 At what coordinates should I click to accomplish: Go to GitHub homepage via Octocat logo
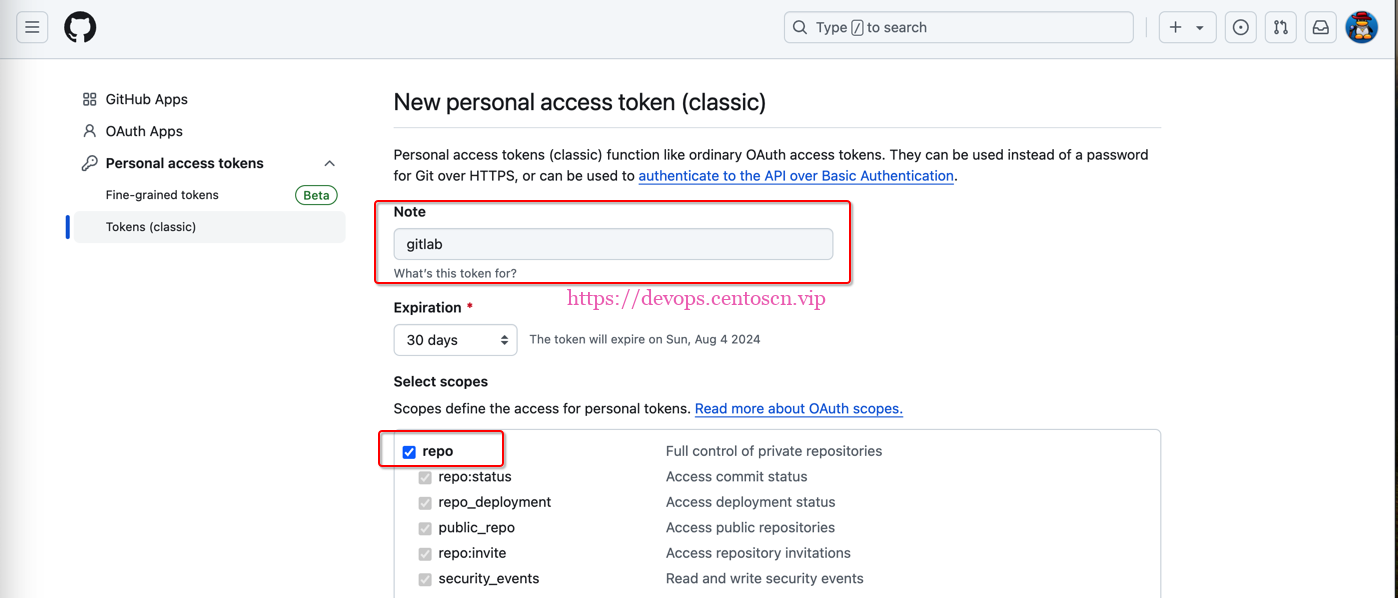coord(80,28)
